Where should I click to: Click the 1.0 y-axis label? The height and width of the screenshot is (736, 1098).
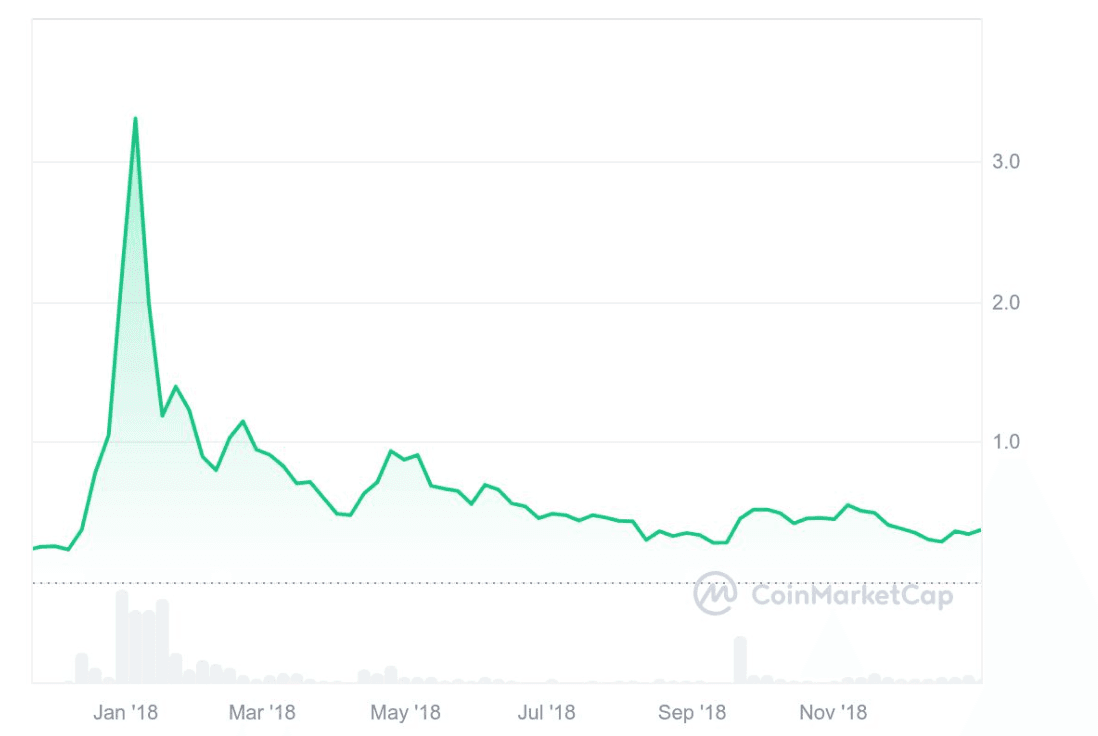[x=1005, y=442]
